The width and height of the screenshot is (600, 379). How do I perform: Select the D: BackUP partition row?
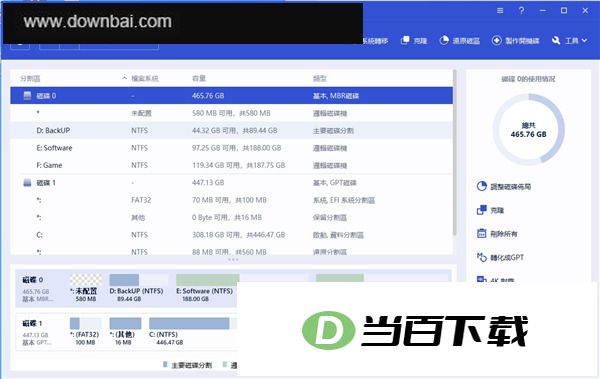click(232, 130)
